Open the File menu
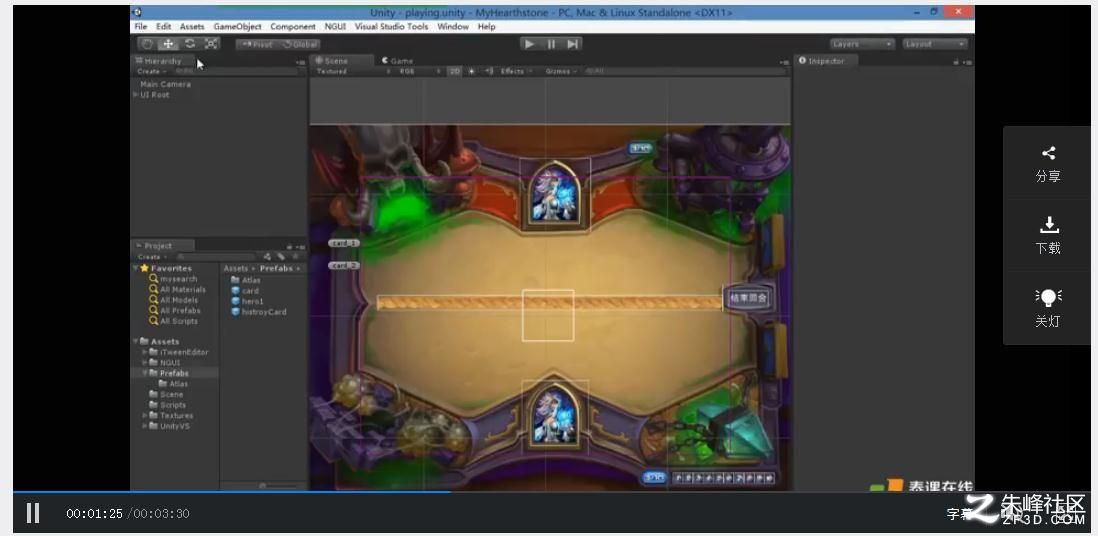1098x536 pixels. pyautogui.click(x=141, y=27)
